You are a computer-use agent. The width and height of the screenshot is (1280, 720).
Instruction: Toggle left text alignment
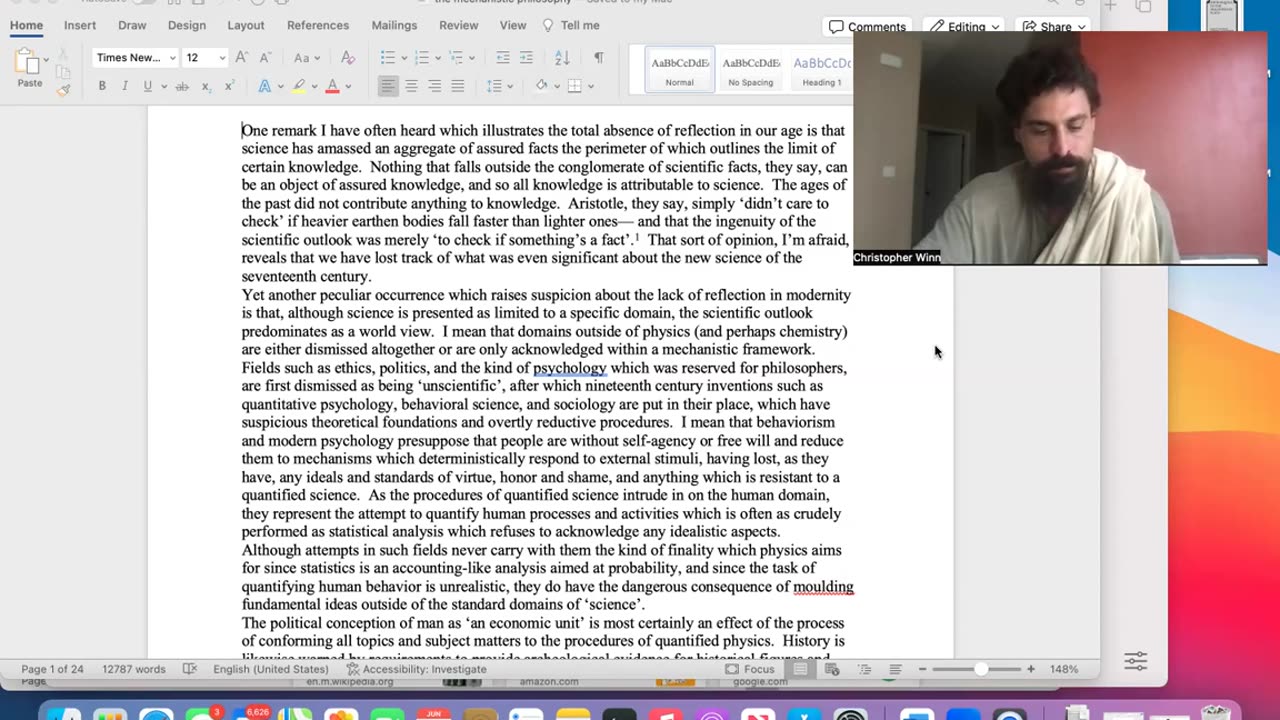[x=388, y=87]
